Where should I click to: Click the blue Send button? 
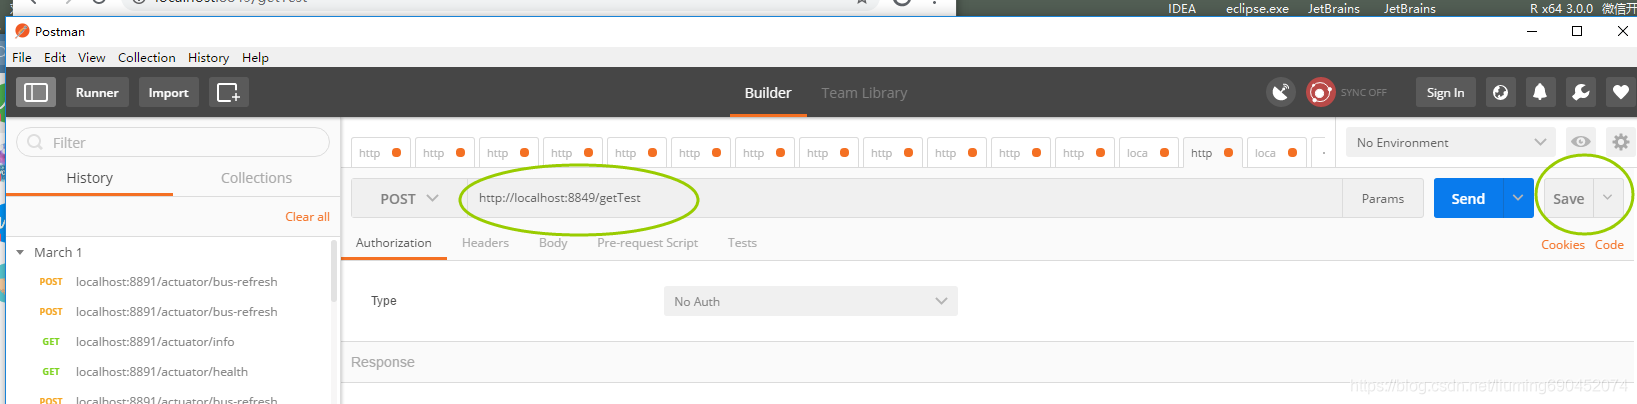point(1468,198)
